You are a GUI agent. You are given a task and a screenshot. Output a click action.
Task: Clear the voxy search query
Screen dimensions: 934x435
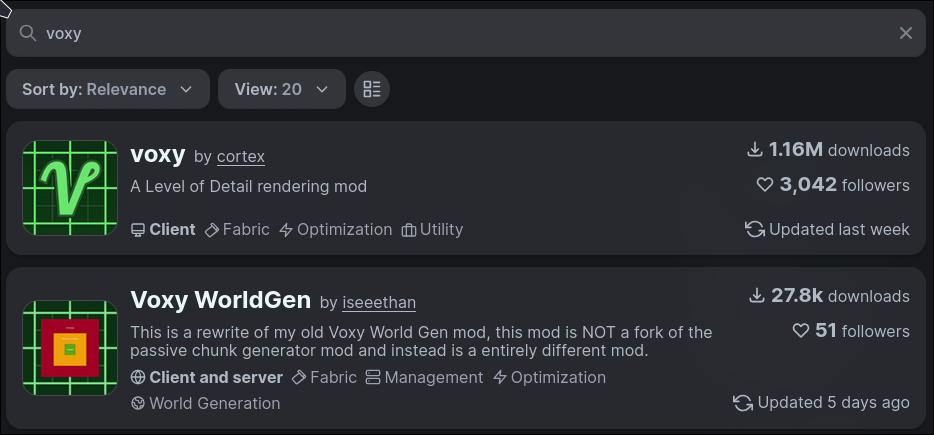click(906, 33)
